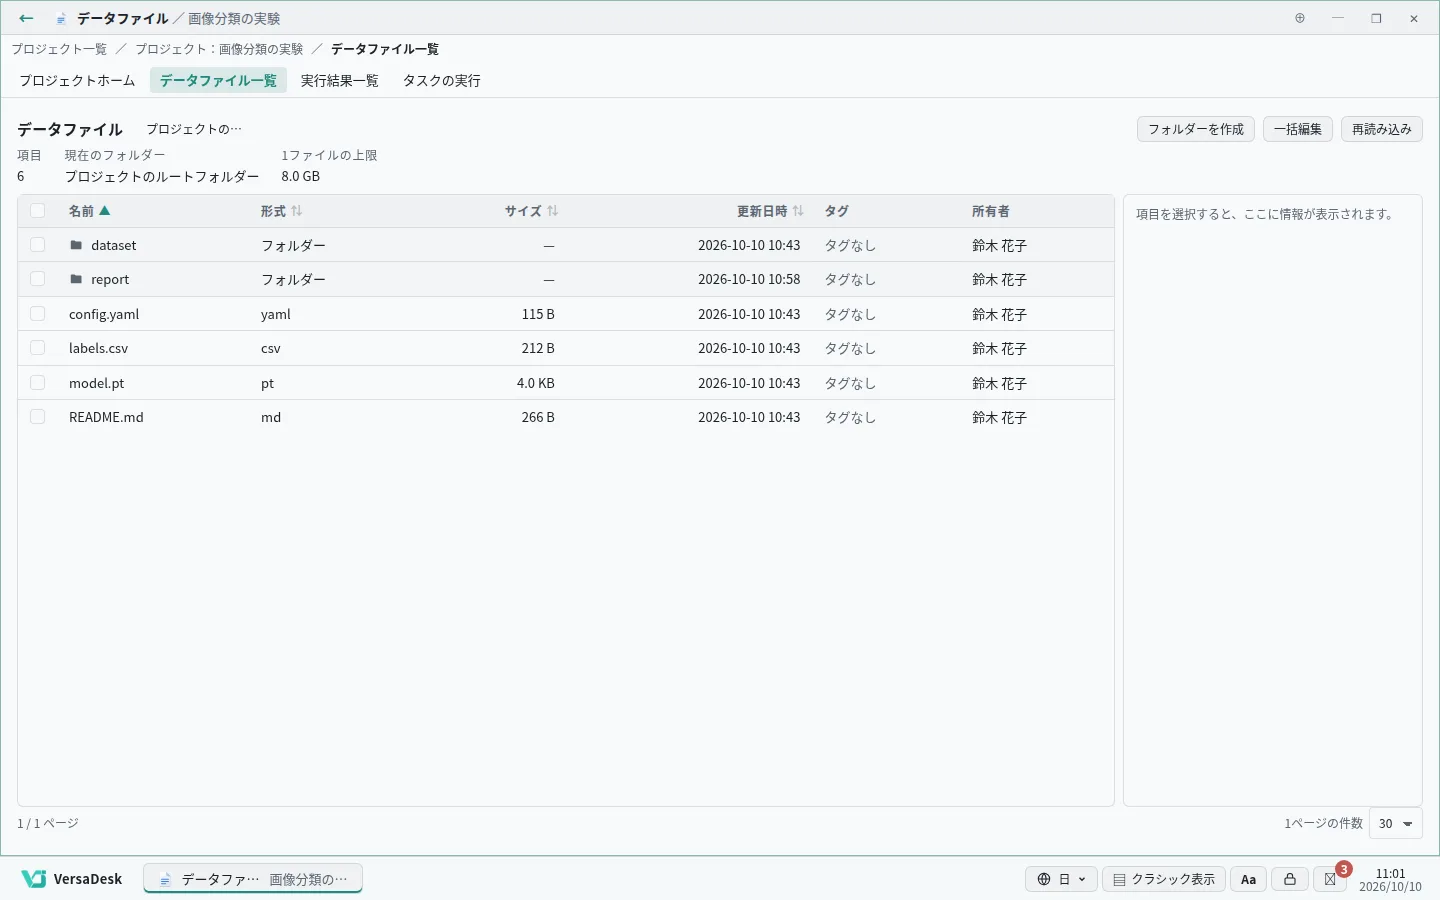Click the 再読み込み button
The width and height of the screenshot is (1440, 900).
pos(1382,129)
